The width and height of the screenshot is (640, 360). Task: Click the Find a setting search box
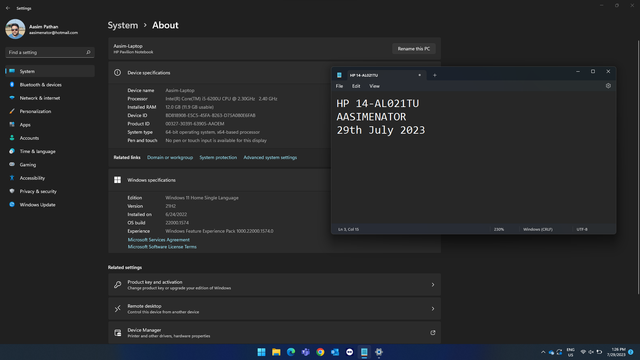pos(50,52)
